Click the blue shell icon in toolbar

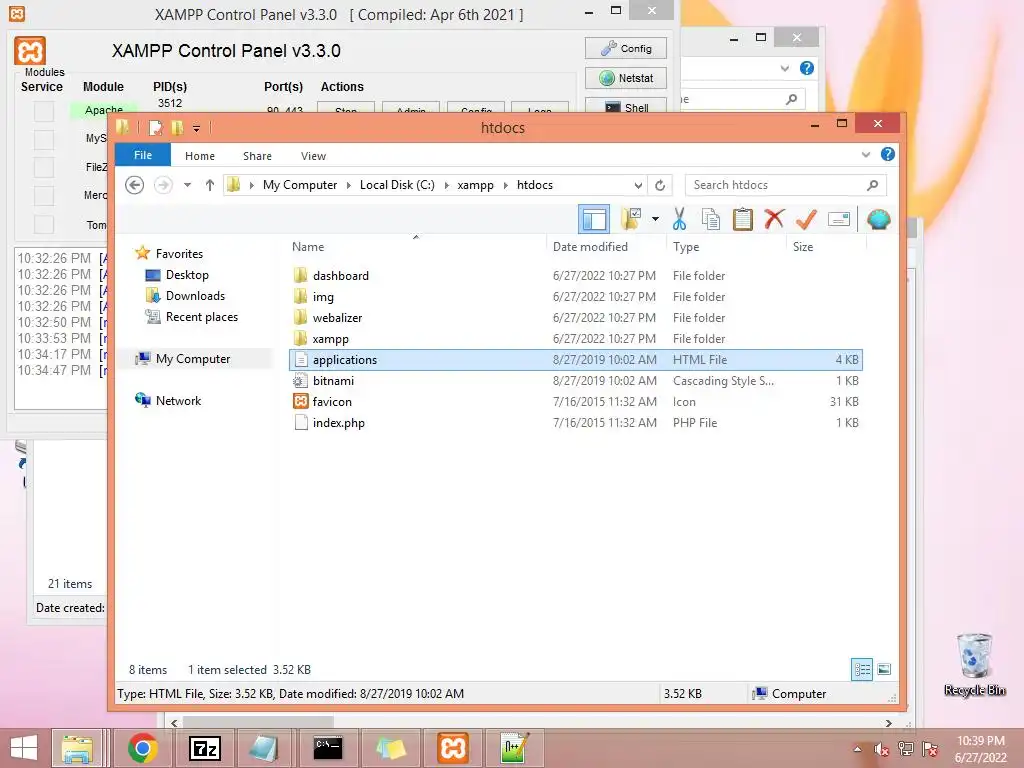pyautogui.click(x=878, y=219)
